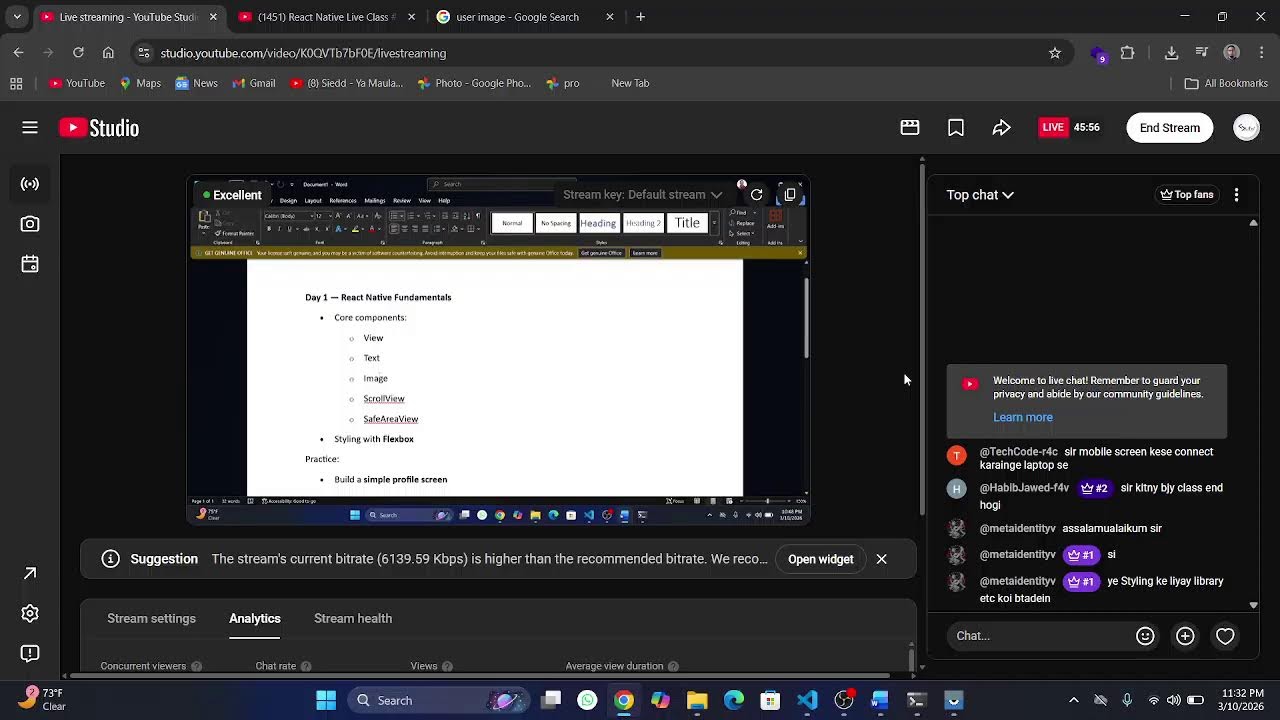Select the Webcam camera icon in left sidebar
The height and width of the screenshot is (720, 1280).
pos(30,224)
